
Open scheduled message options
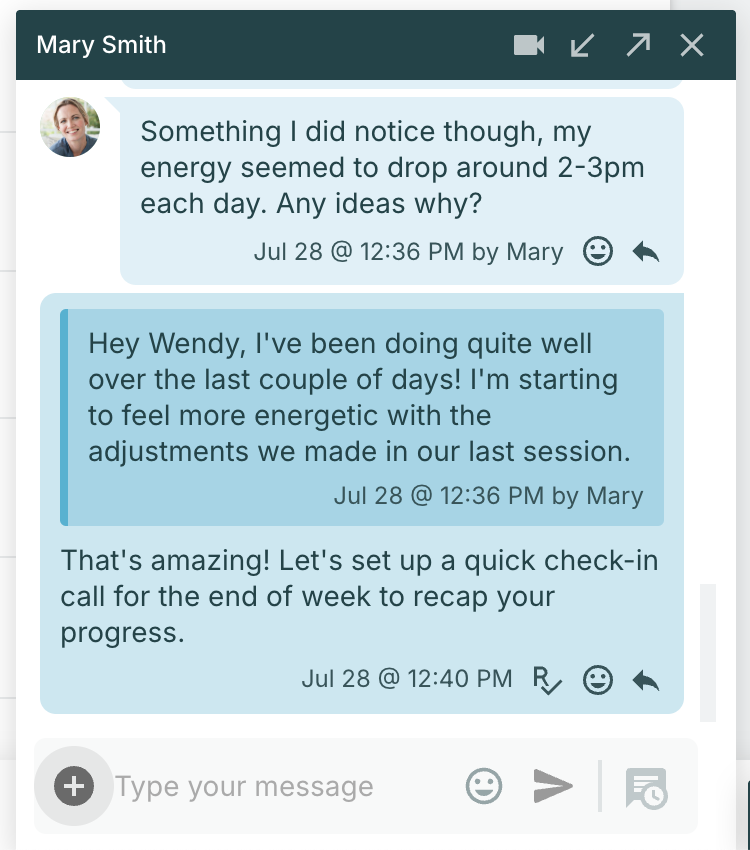(646, 788)
